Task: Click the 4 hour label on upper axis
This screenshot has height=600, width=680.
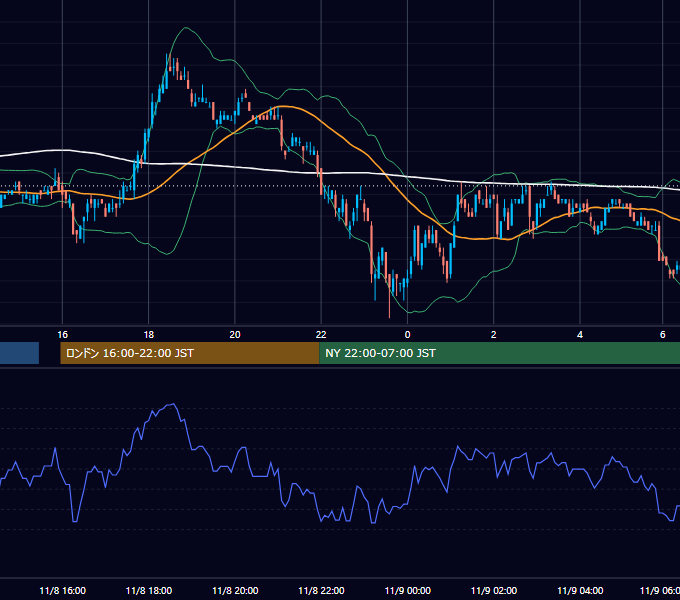Action: tap(580, 335)
